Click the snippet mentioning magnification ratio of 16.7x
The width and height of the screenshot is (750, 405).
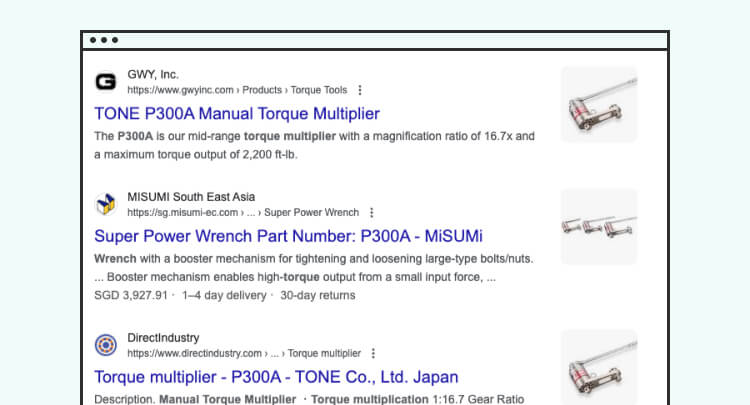tap(314, 145)
